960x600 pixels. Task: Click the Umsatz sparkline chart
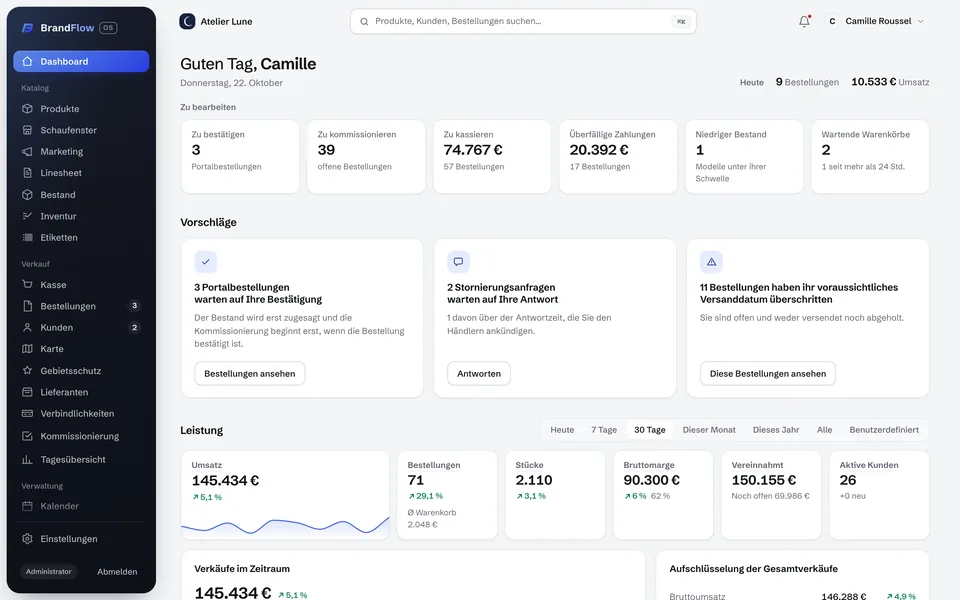click(285, 526)
